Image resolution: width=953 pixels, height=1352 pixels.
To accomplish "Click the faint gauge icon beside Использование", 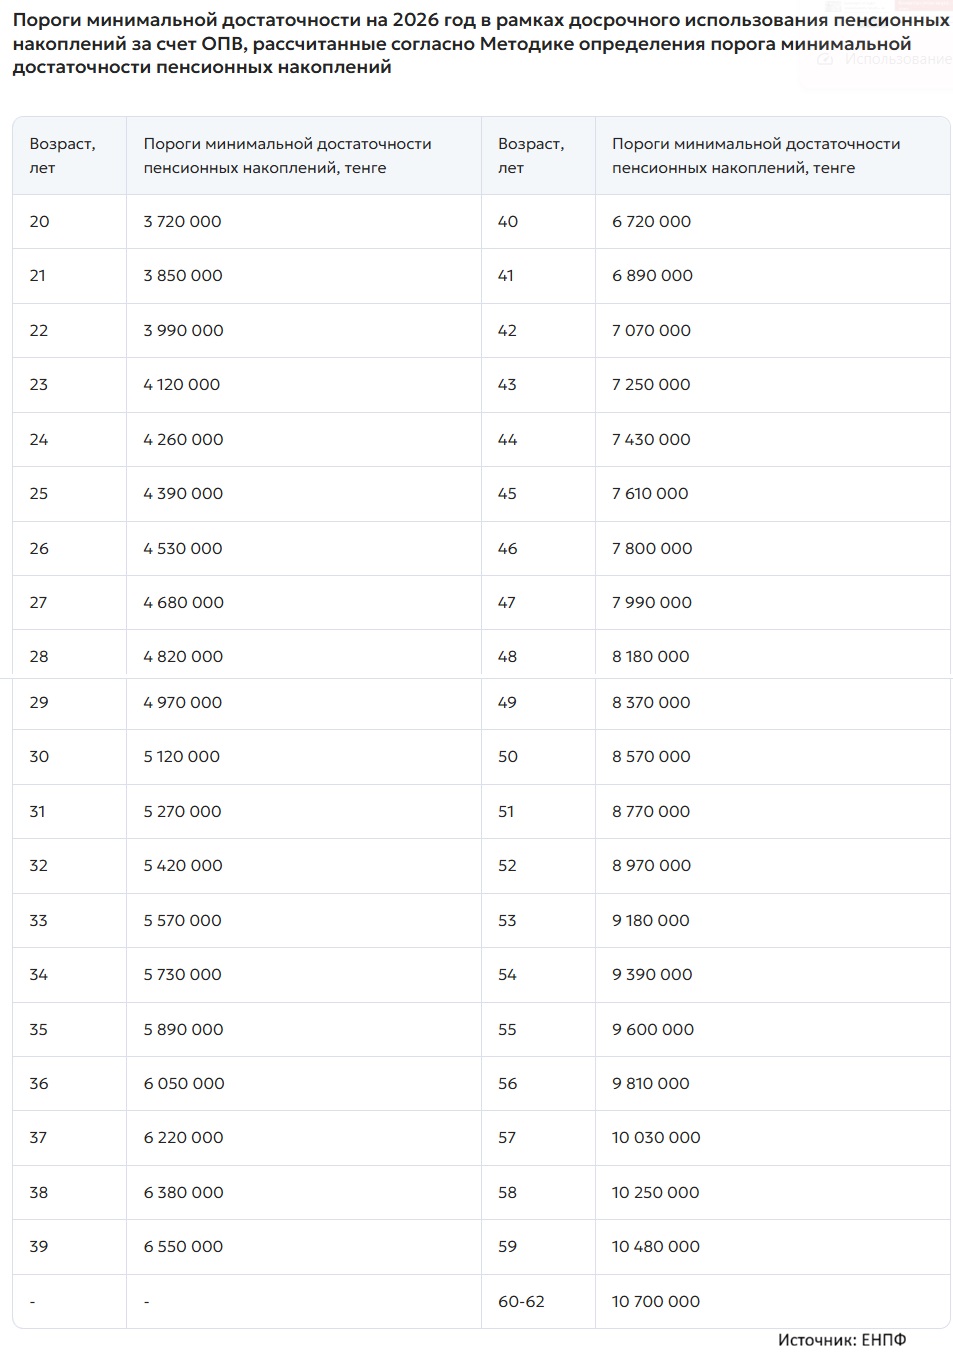I will coord(825,59).
